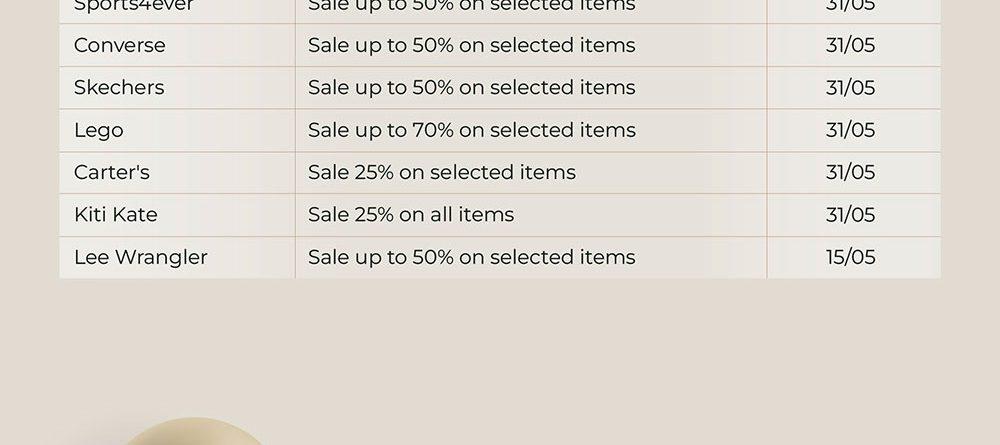Select the Lee Wrangler sale description
The height and width of the screenshot is (445, 1000).
pos(471,257)
